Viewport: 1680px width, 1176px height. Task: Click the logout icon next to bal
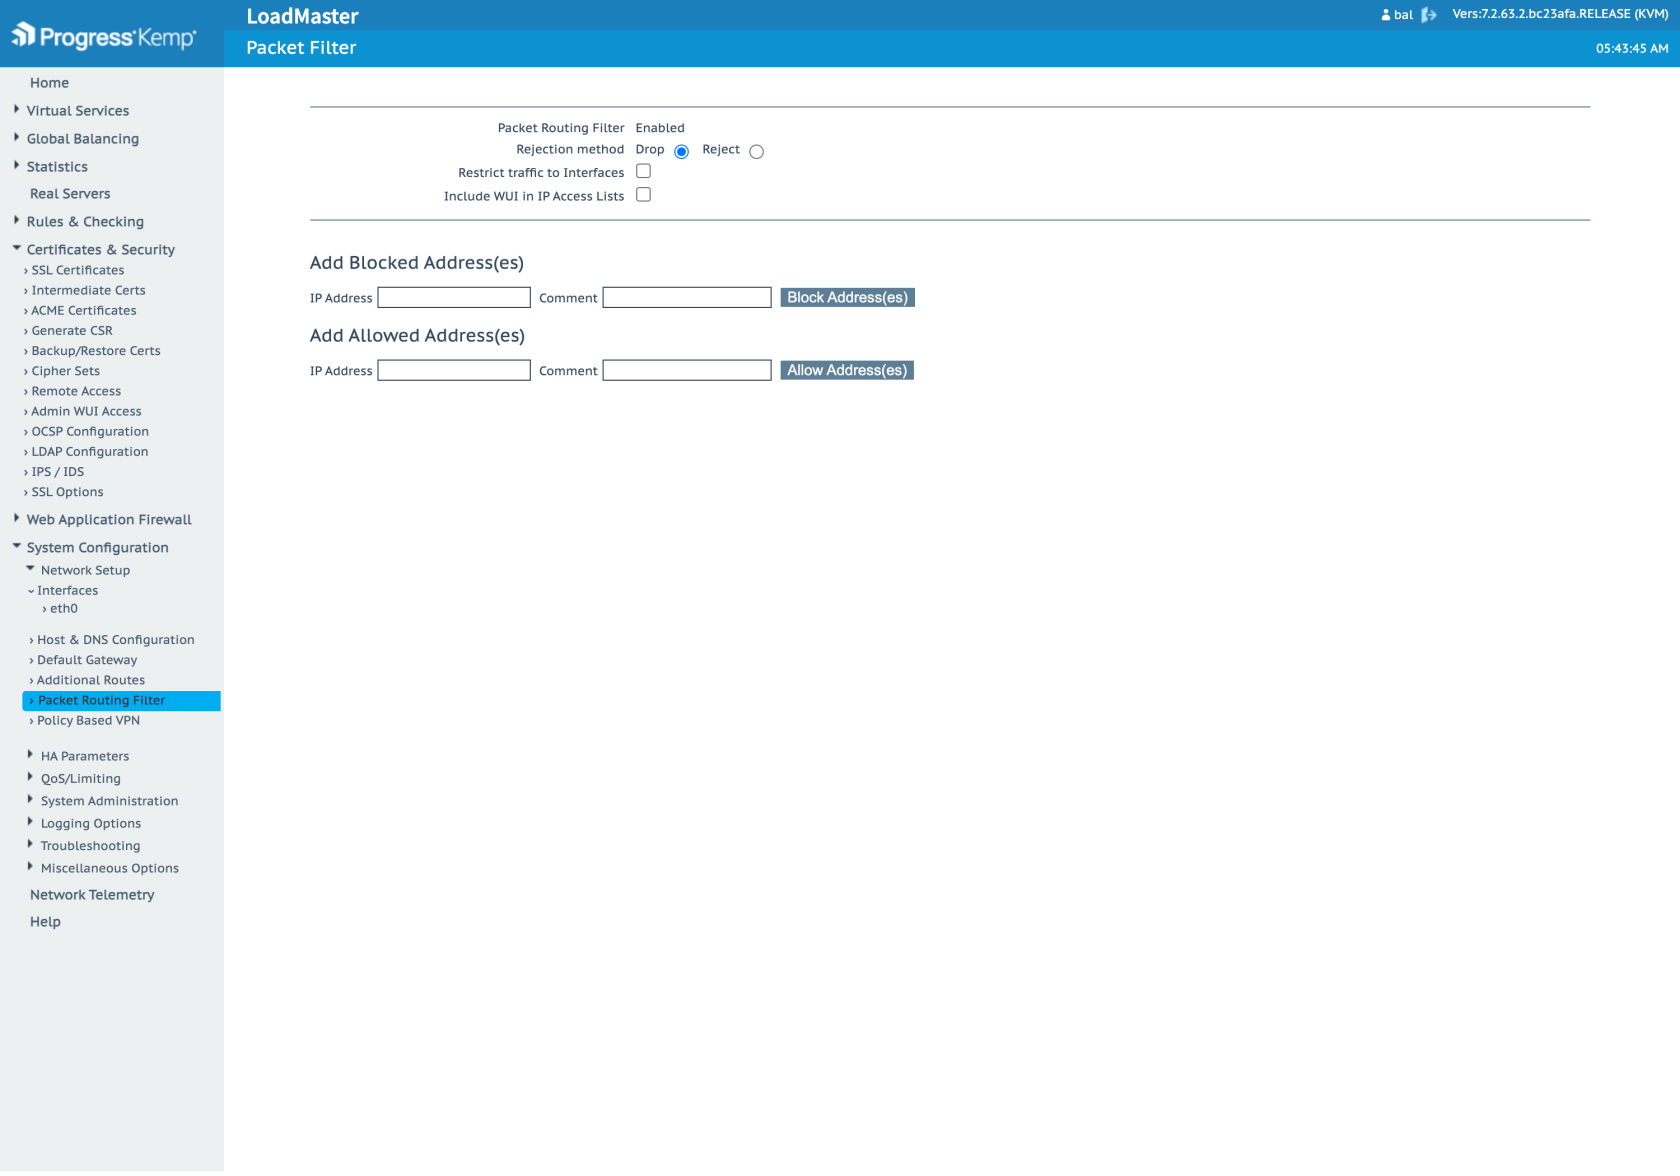pyautogui.click(x=1428, y=15)
